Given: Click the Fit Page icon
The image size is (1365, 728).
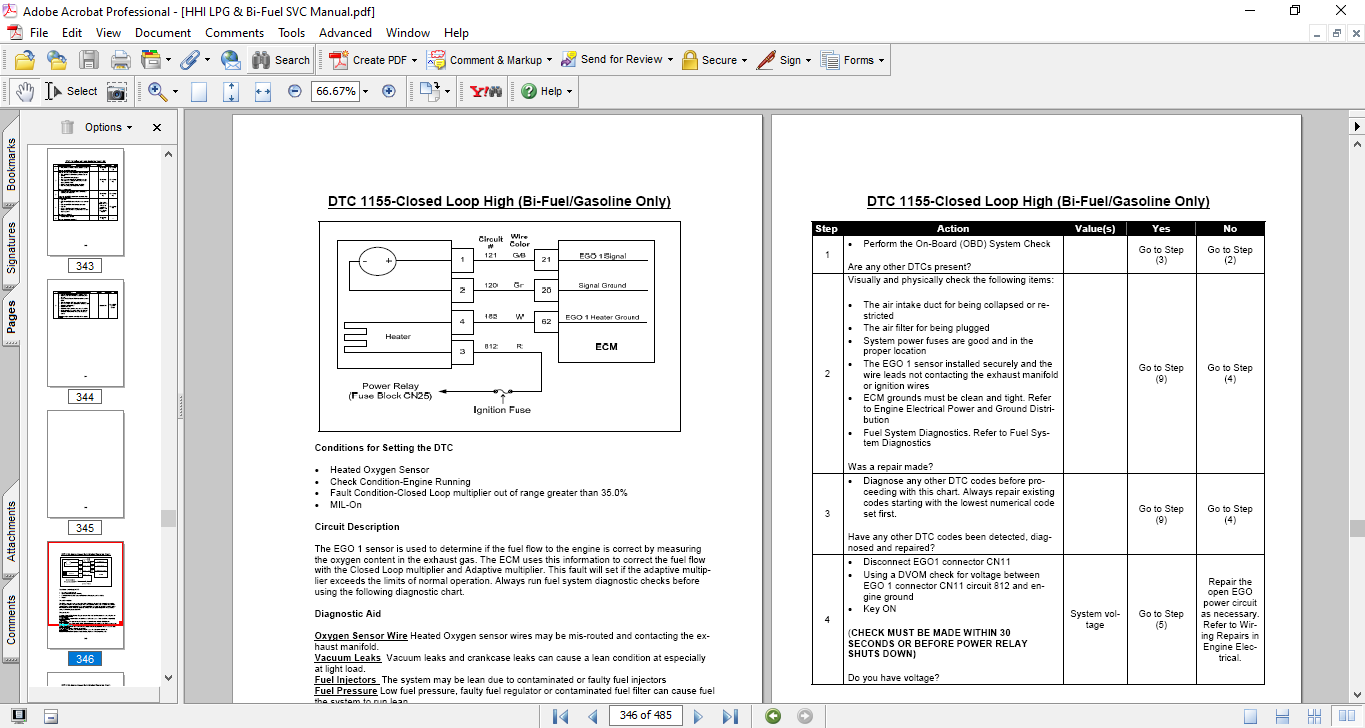Looking at the screenshot, I should tap(231, 91).
